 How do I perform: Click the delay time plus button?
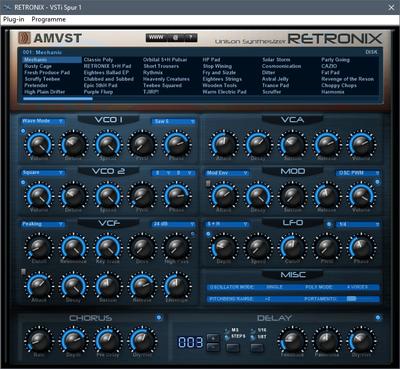click(x=213, y=338)
